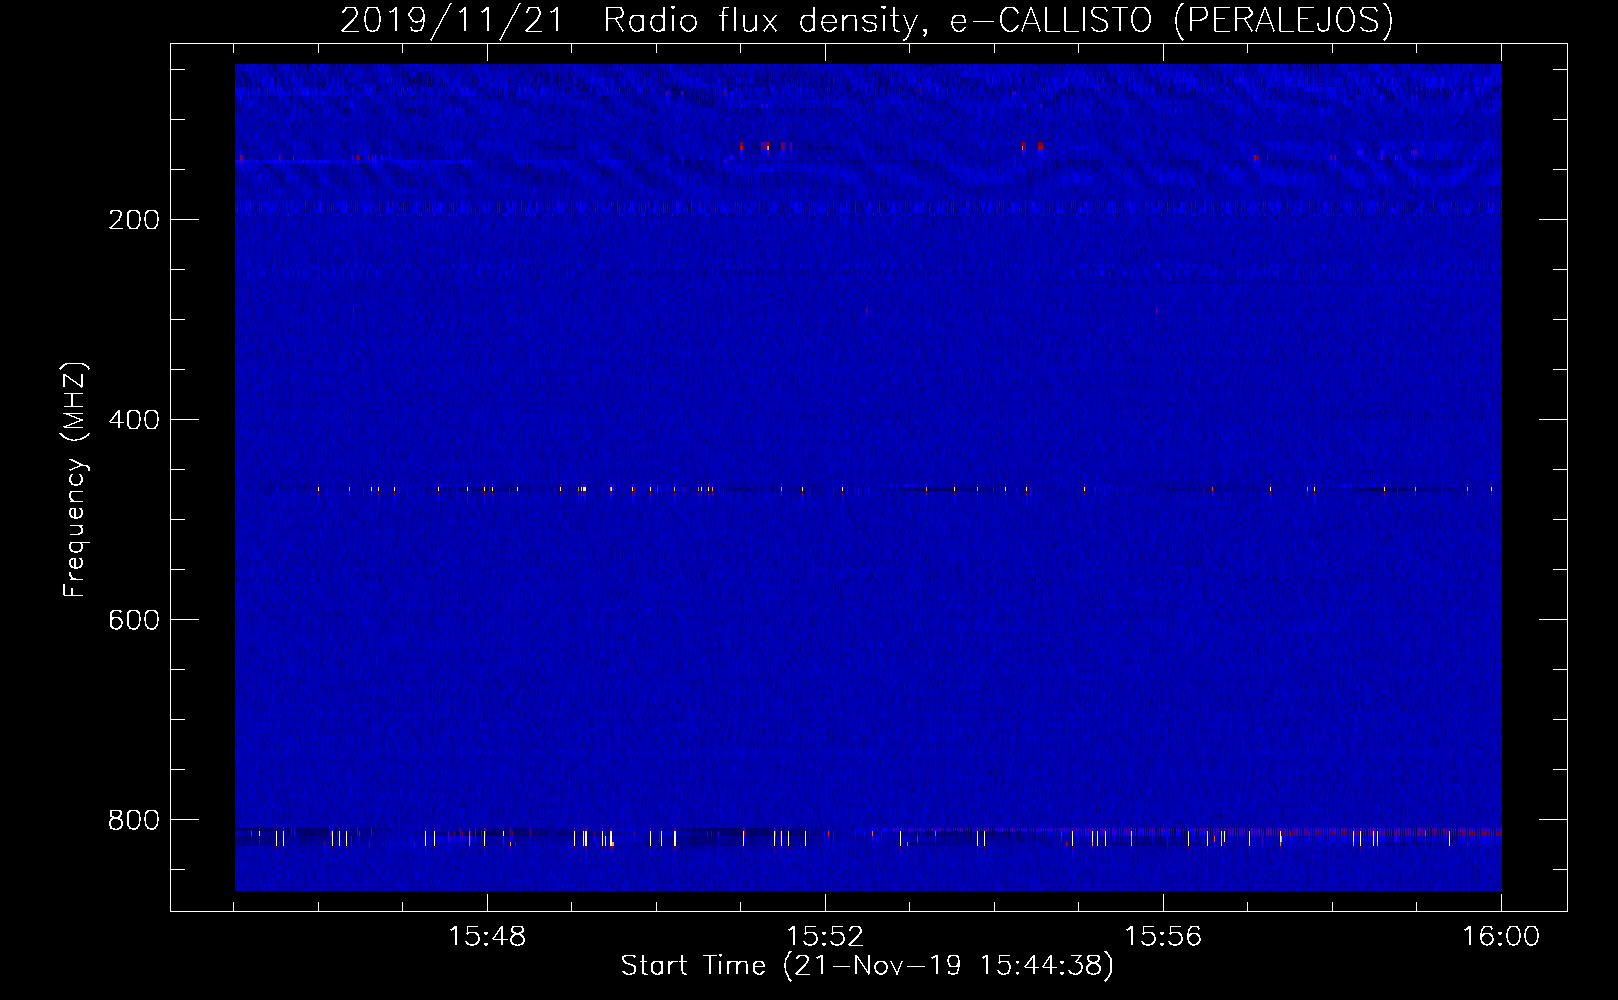Click the 800 frequency tick label
The width and height of the screenshot is (1618, 1000).
[134, 820]
